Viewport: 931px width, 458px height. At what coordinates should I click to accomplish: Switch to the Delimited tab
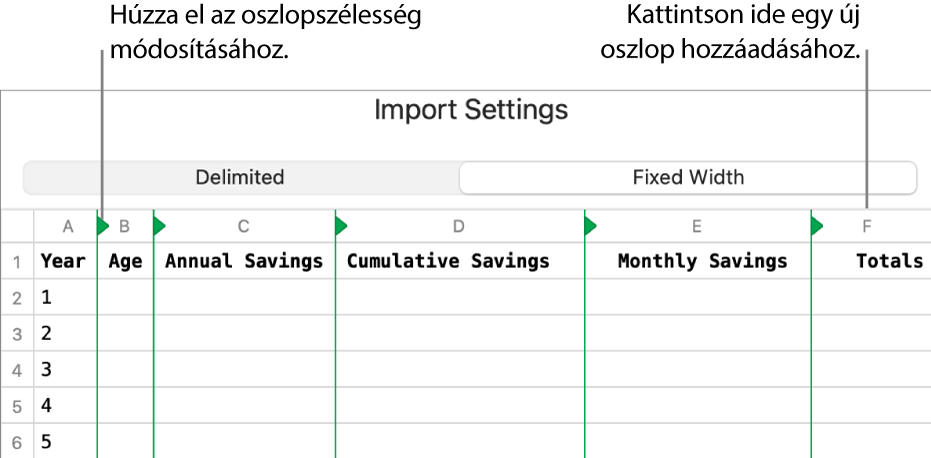pyautogui.click(x=240, y=178)
